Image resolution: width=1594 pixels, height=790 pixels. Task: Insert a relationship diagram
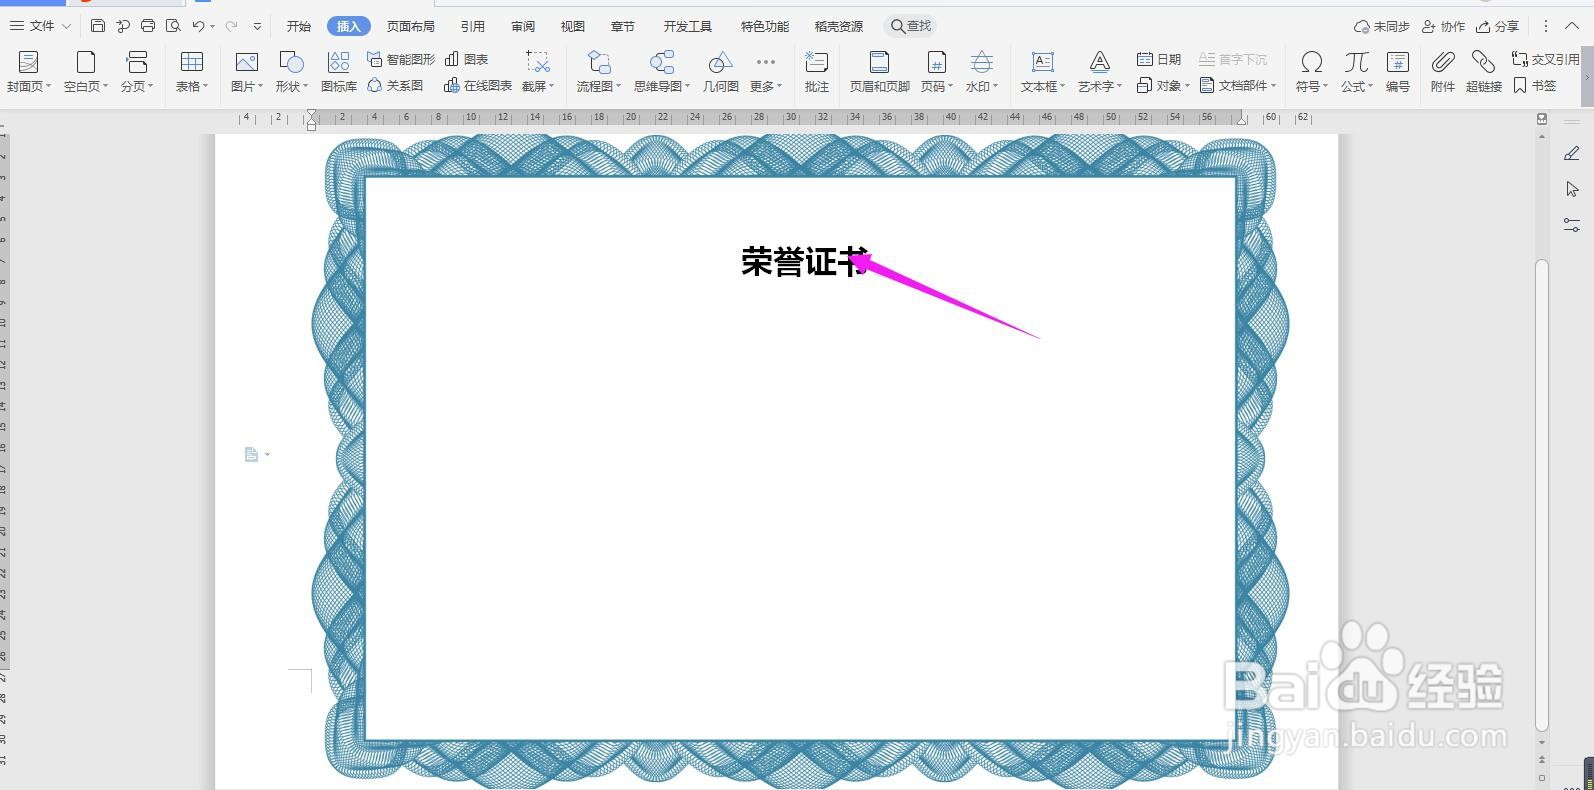(395, 86)
